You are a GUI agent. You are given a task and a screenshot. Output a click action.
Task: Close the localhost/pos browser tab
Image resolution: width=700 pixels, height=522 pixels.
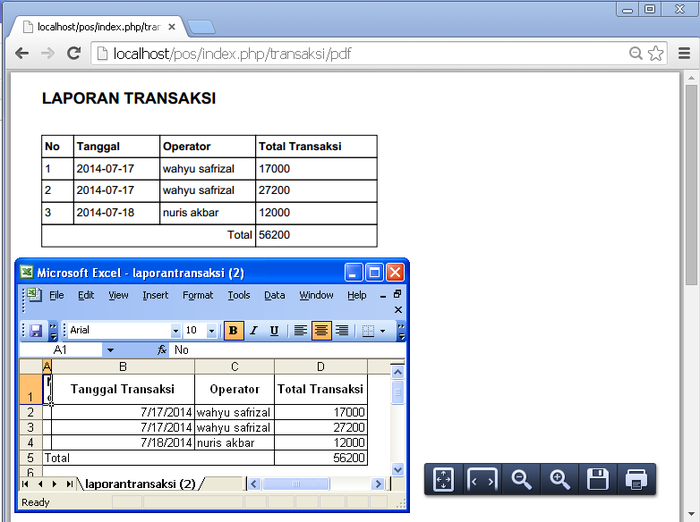tap(171, 27)
